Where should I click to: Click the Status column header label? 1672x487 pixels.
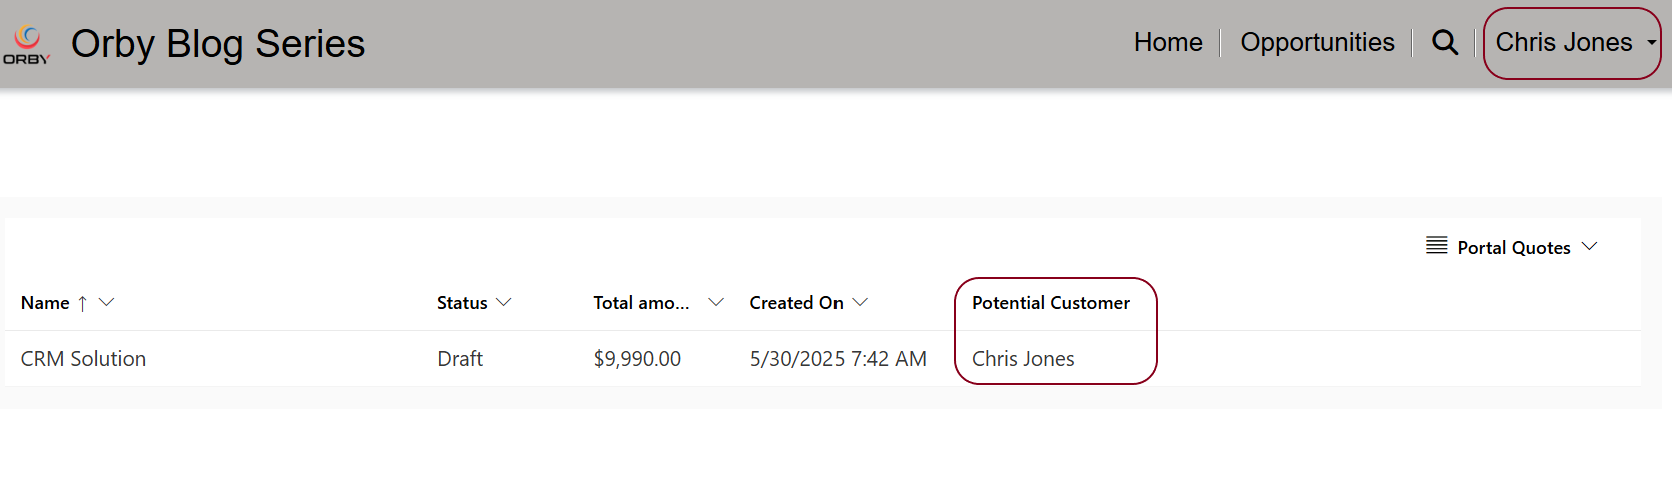click(x=462, y=303)
